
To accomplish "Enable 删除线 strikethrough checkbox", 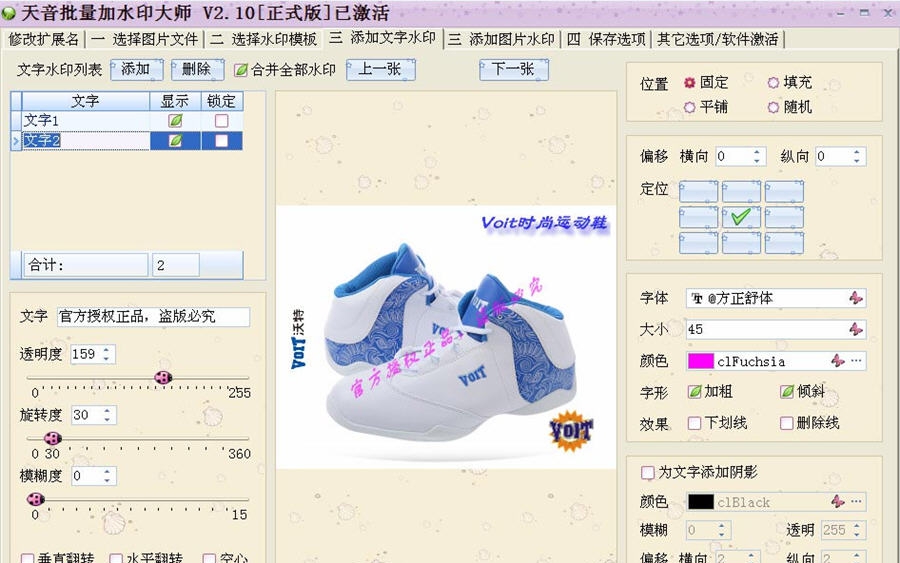I will click(787, 423).
